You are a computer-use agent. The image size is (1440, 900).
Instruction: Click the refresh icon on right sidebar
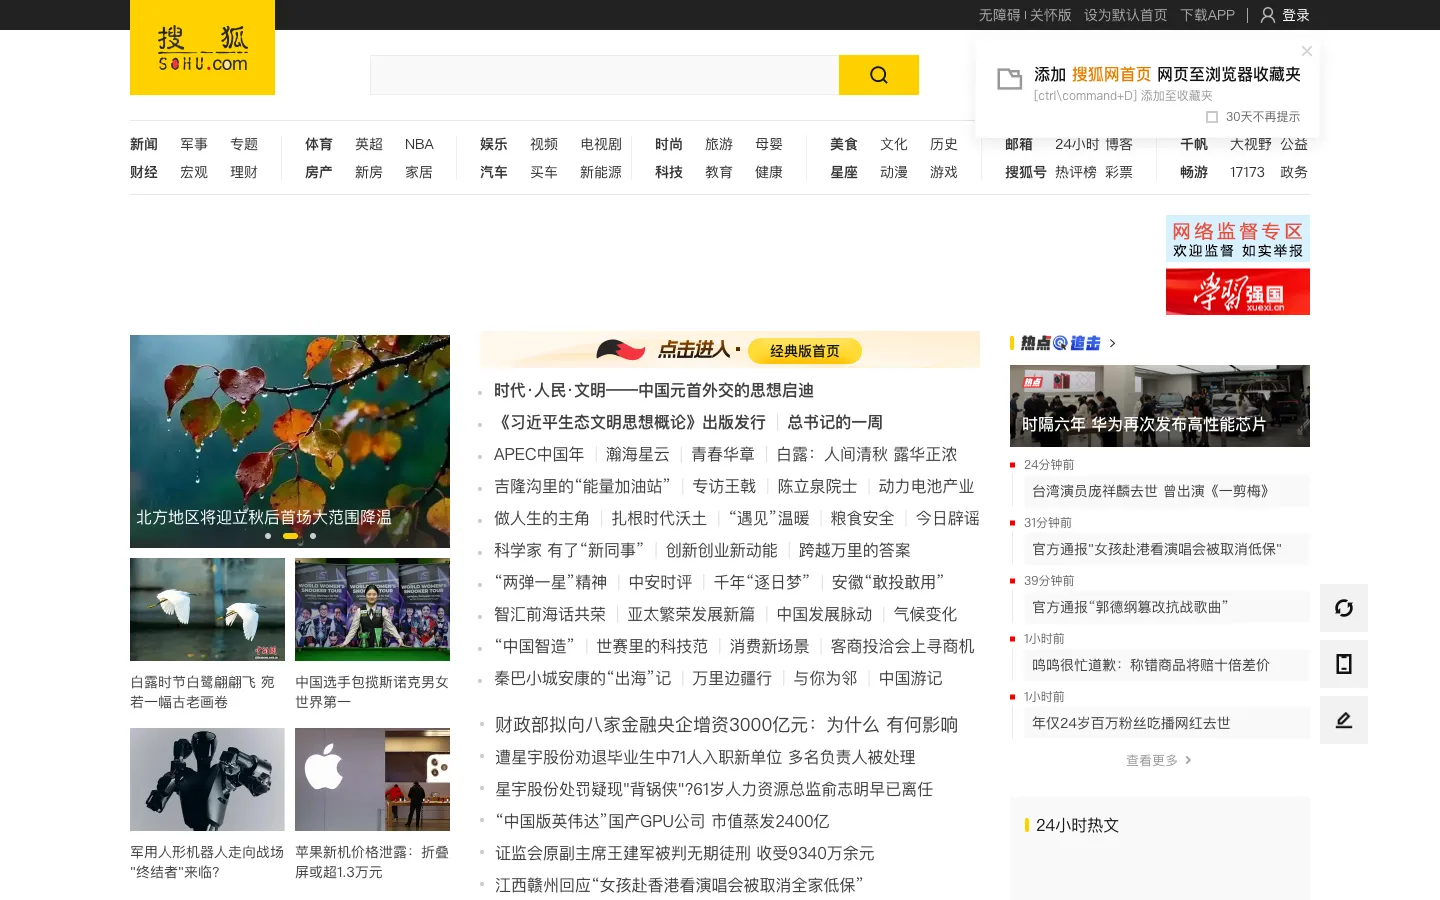pyautogui.click(x=1344, y=608)
